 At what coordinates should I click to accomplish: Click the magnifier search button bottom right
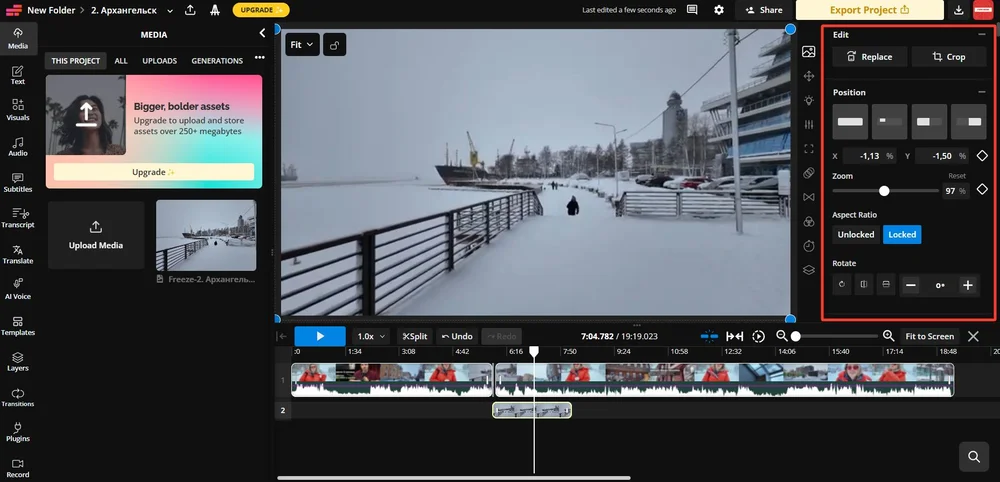[x=974, y=456]
